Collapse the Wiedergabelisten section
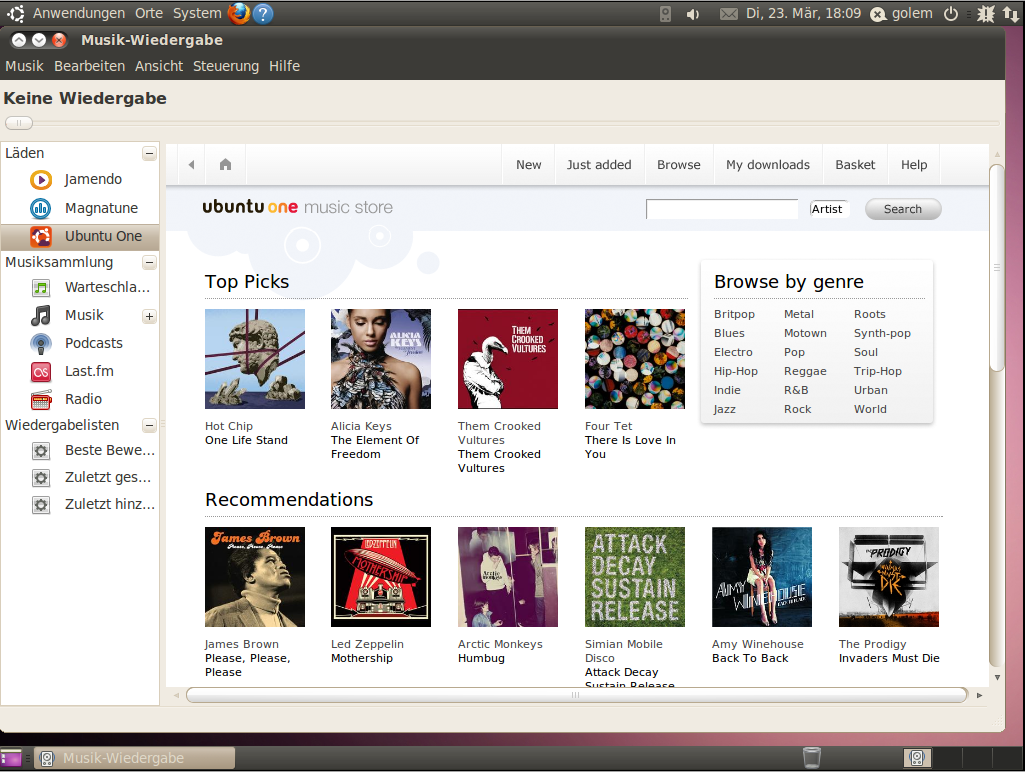1025x772 pixels. (x=149, y=424)
